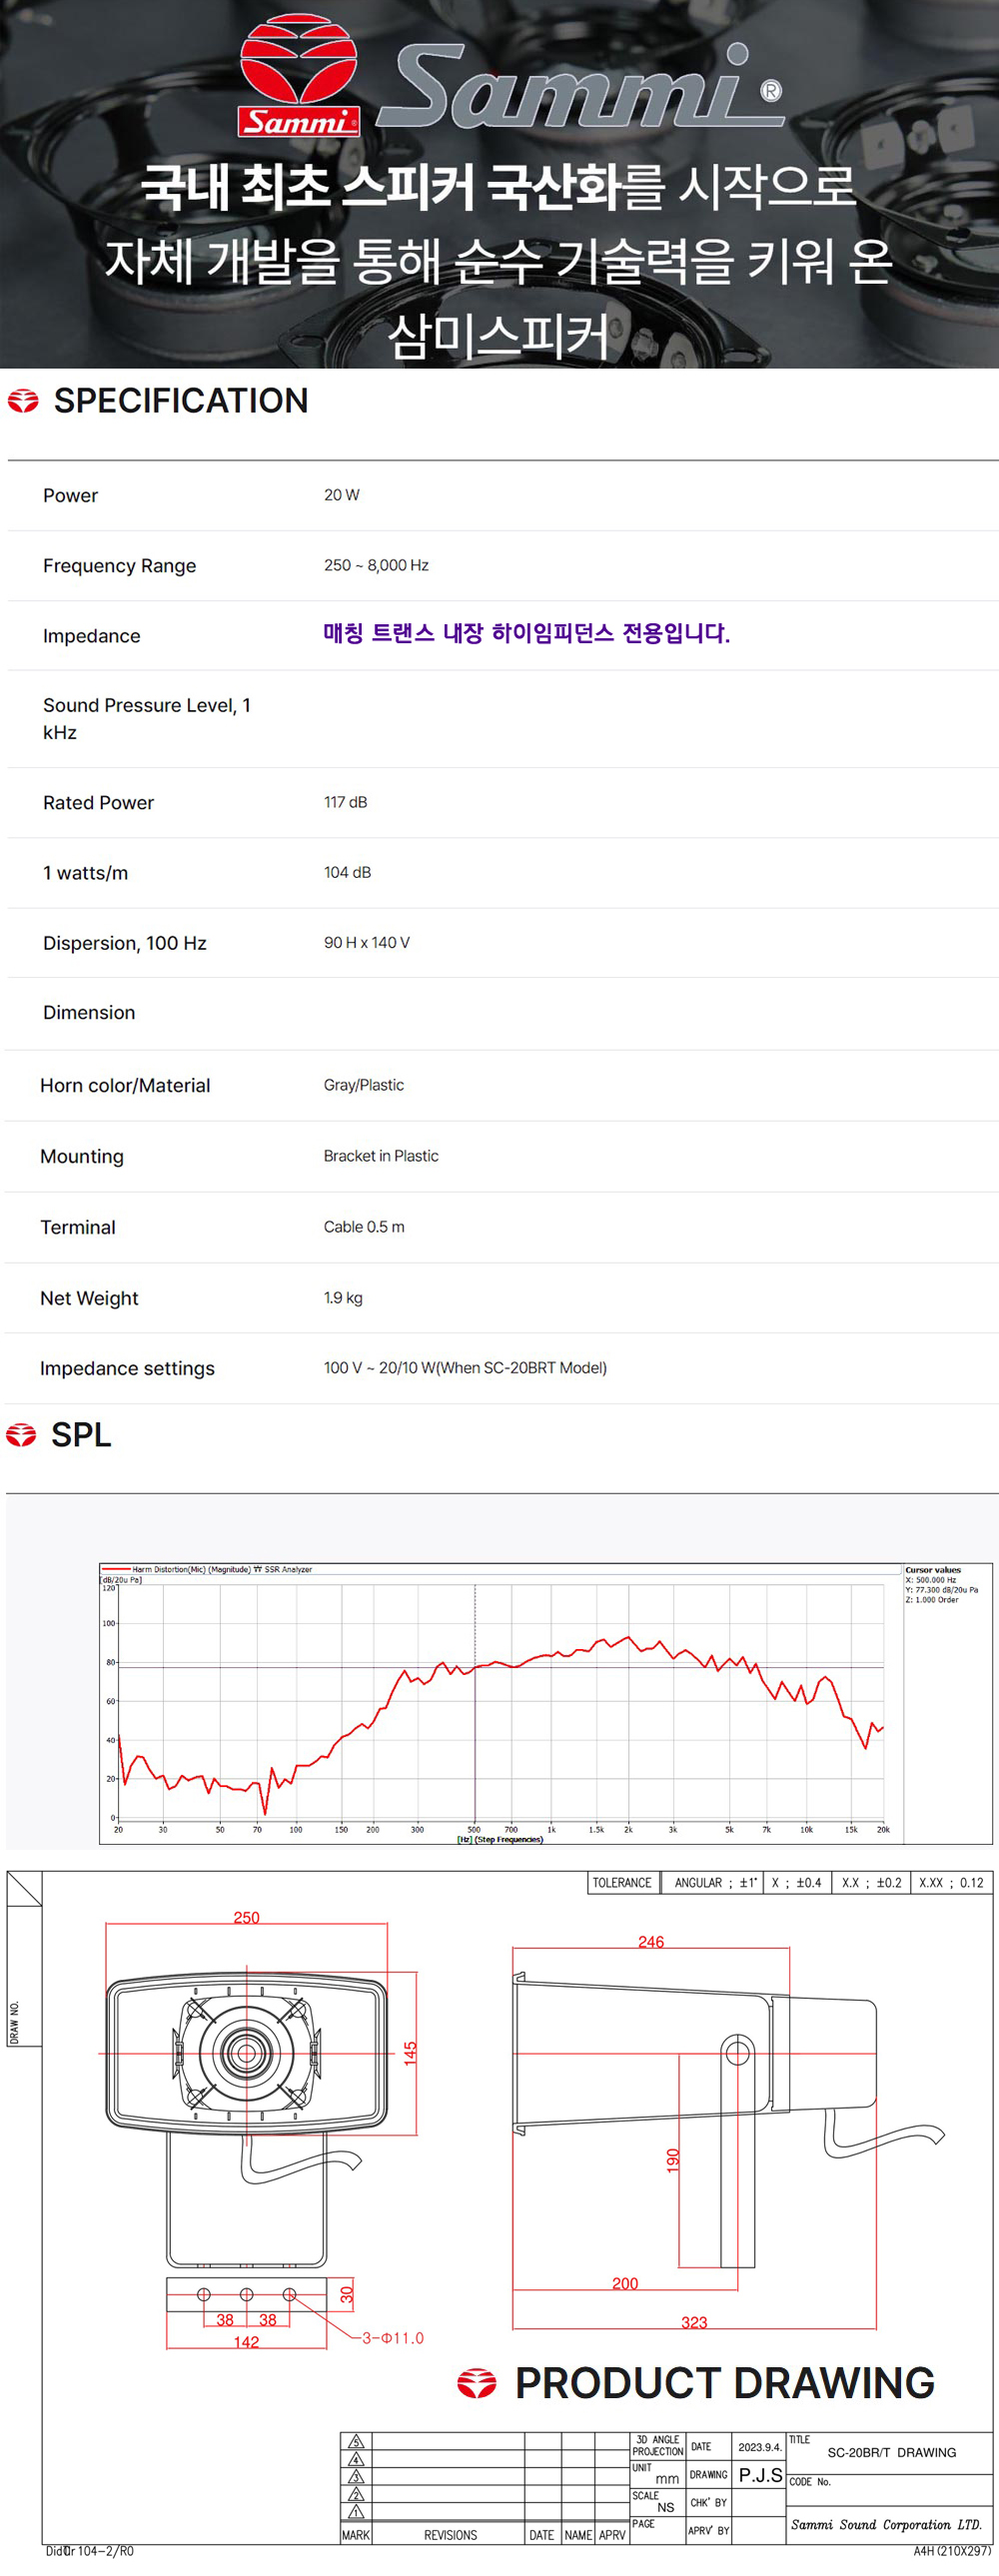Select the '250 ~ 8,000 Hz' frequency value
Screen dimensions: 999x2576
[x=376, y=565]
